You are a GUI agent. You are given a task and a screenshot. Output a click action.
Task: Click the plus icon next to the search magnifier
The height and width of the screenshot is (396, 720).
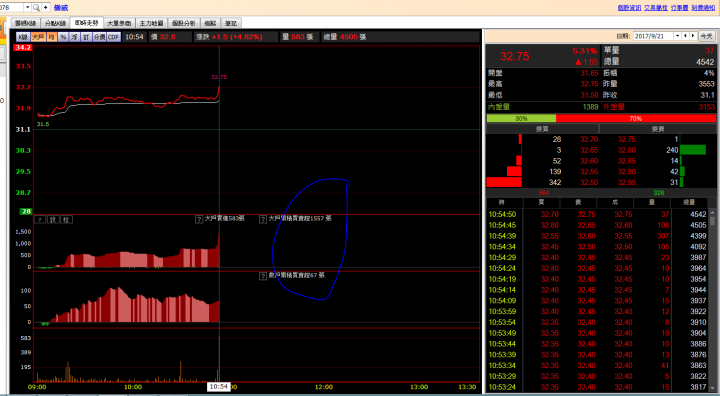(46, 7)
